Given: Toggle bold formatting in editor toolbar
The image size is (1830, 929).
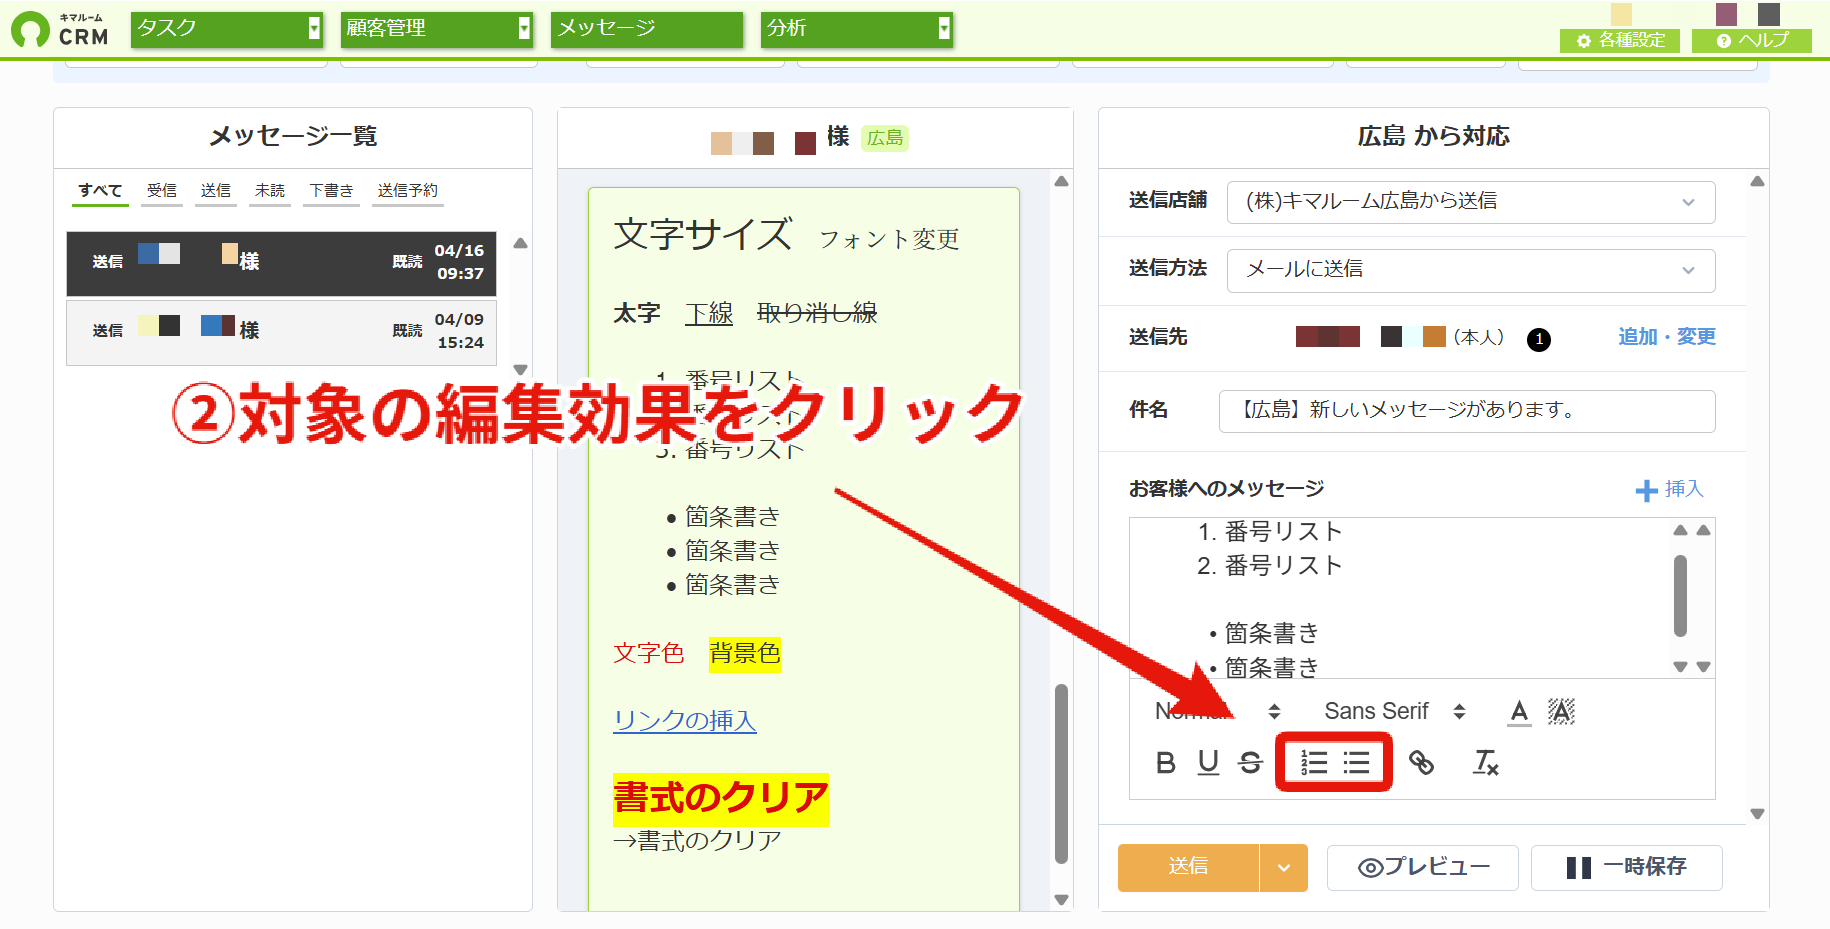Looking at the screenshot, I should click(1166, 763).
